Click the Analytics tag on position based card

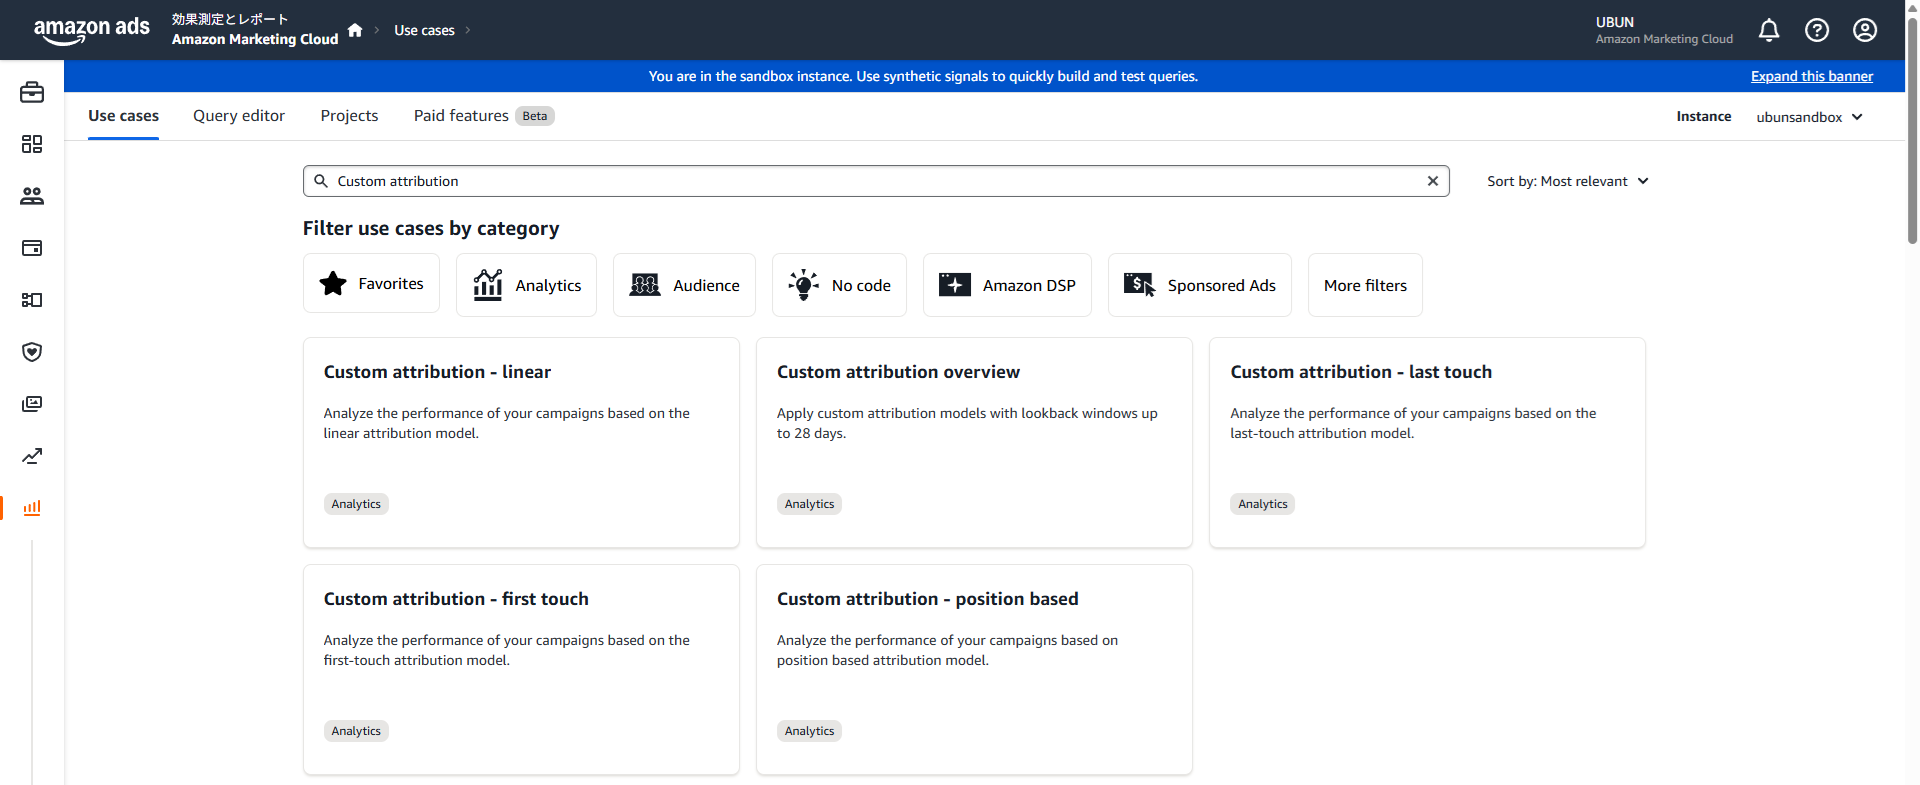pos(809,731)
